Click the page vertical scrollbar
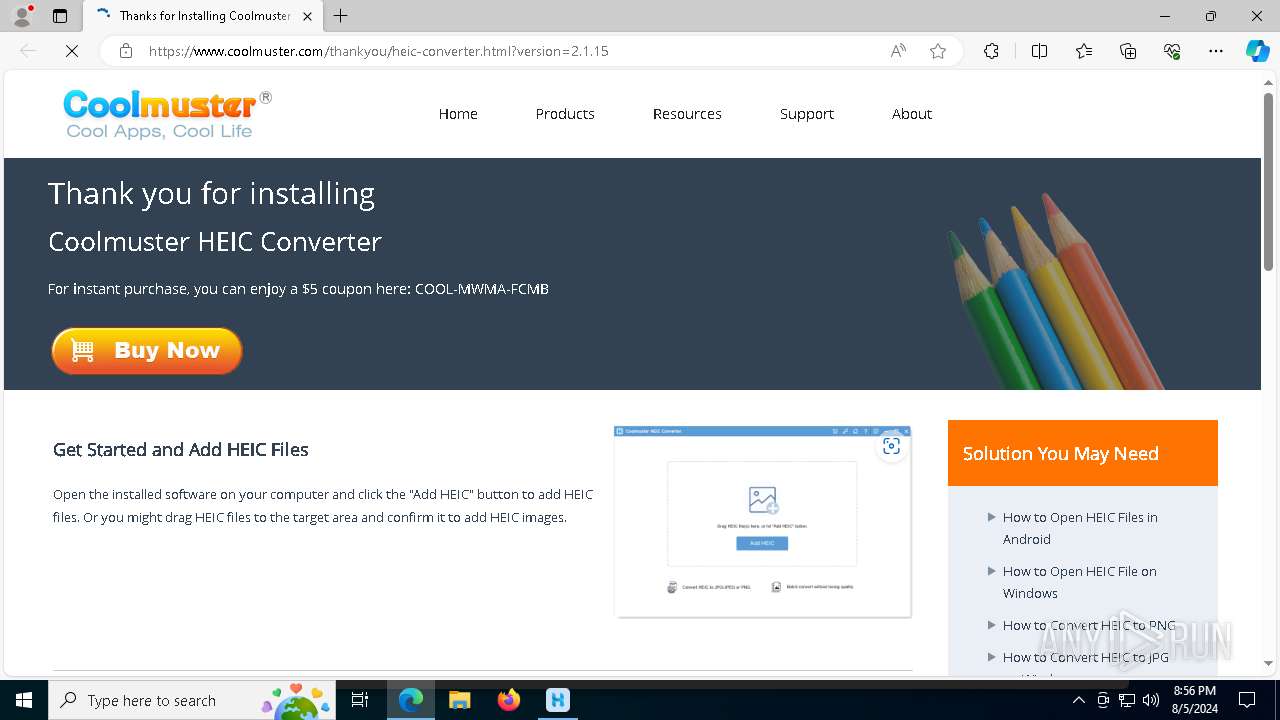Screen dimensions: 1280x720 coord(1268,180)
